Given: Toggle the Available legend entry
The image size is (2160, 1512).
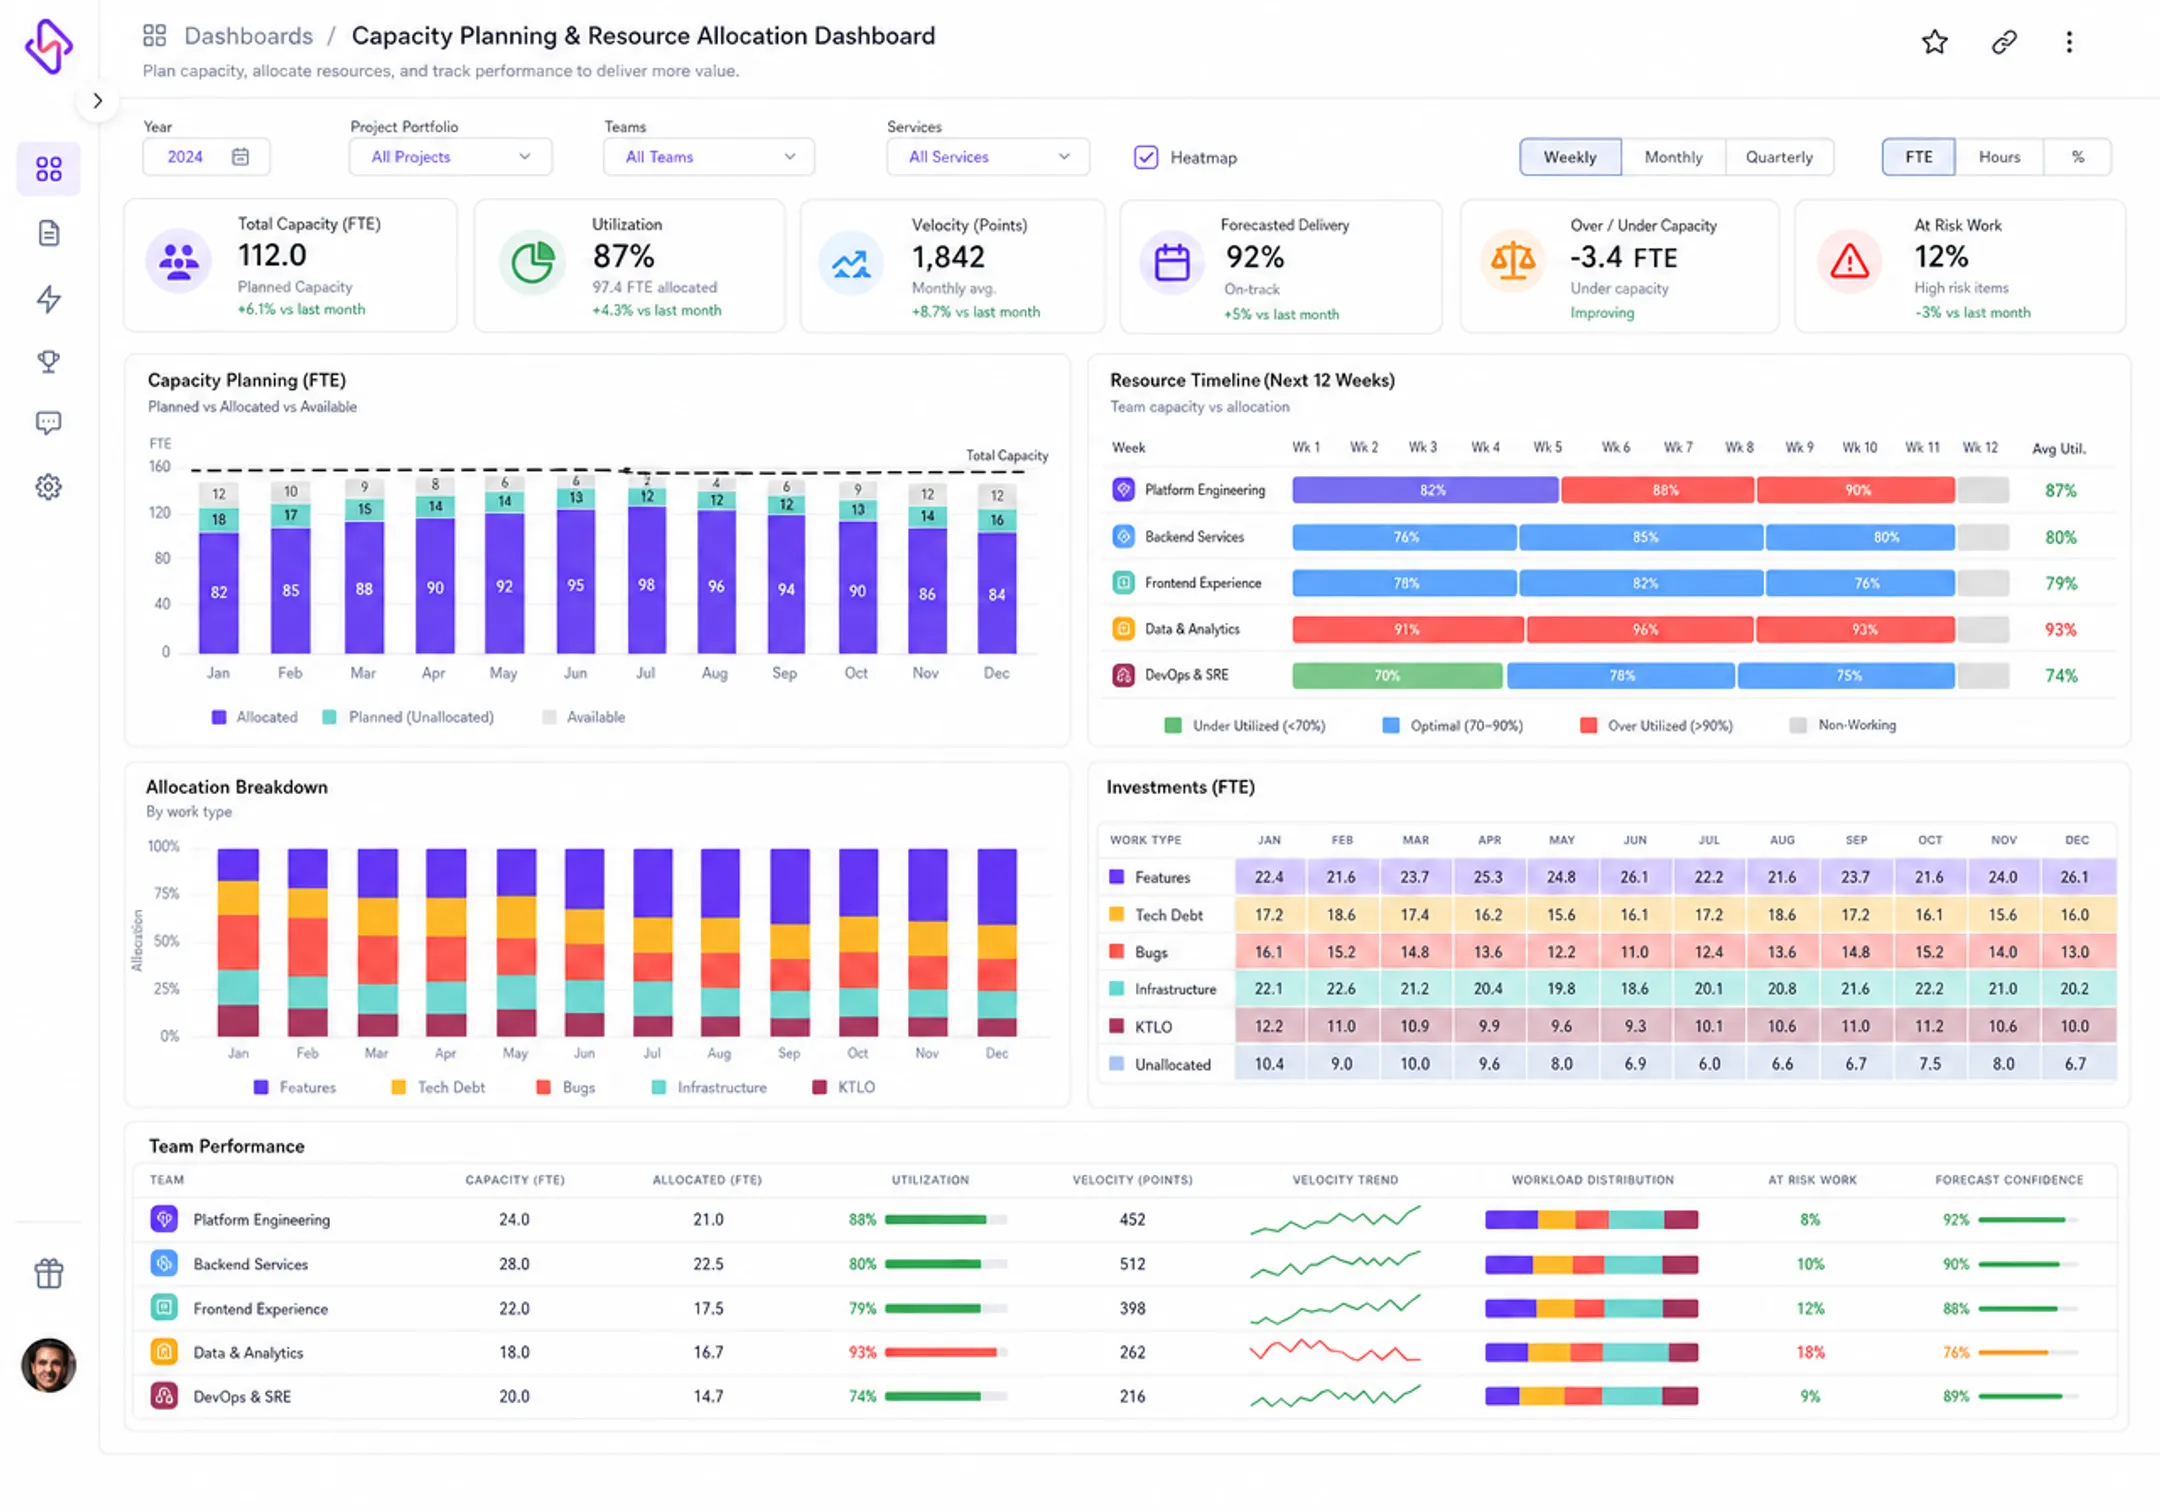Looking at the screenshot, I should (584, 717).
